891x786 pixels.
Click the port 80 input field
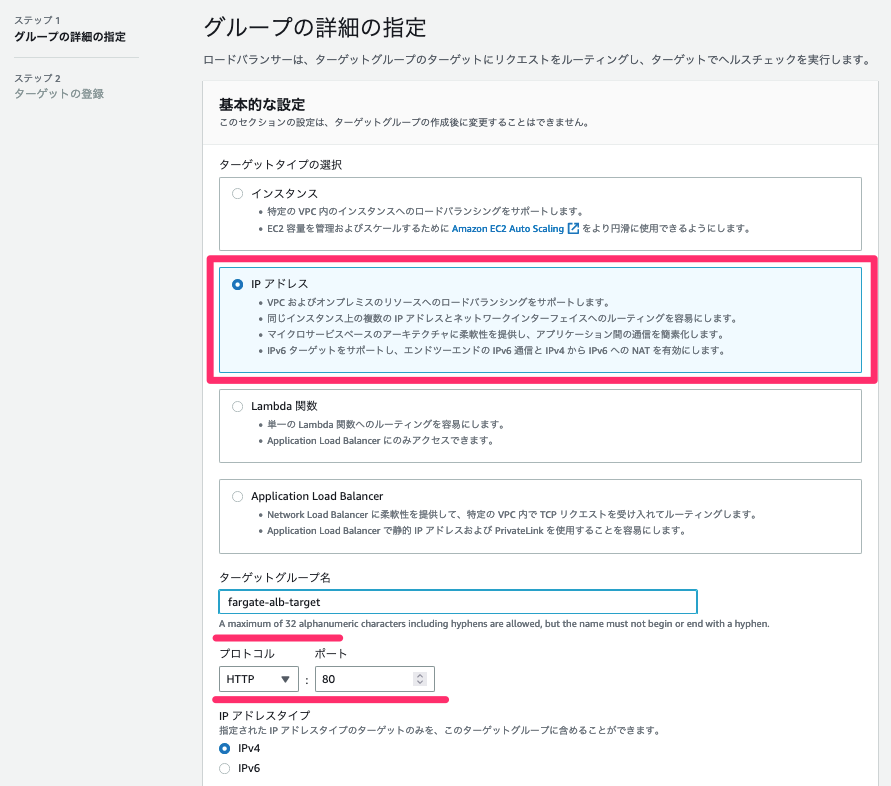[375, 679]
